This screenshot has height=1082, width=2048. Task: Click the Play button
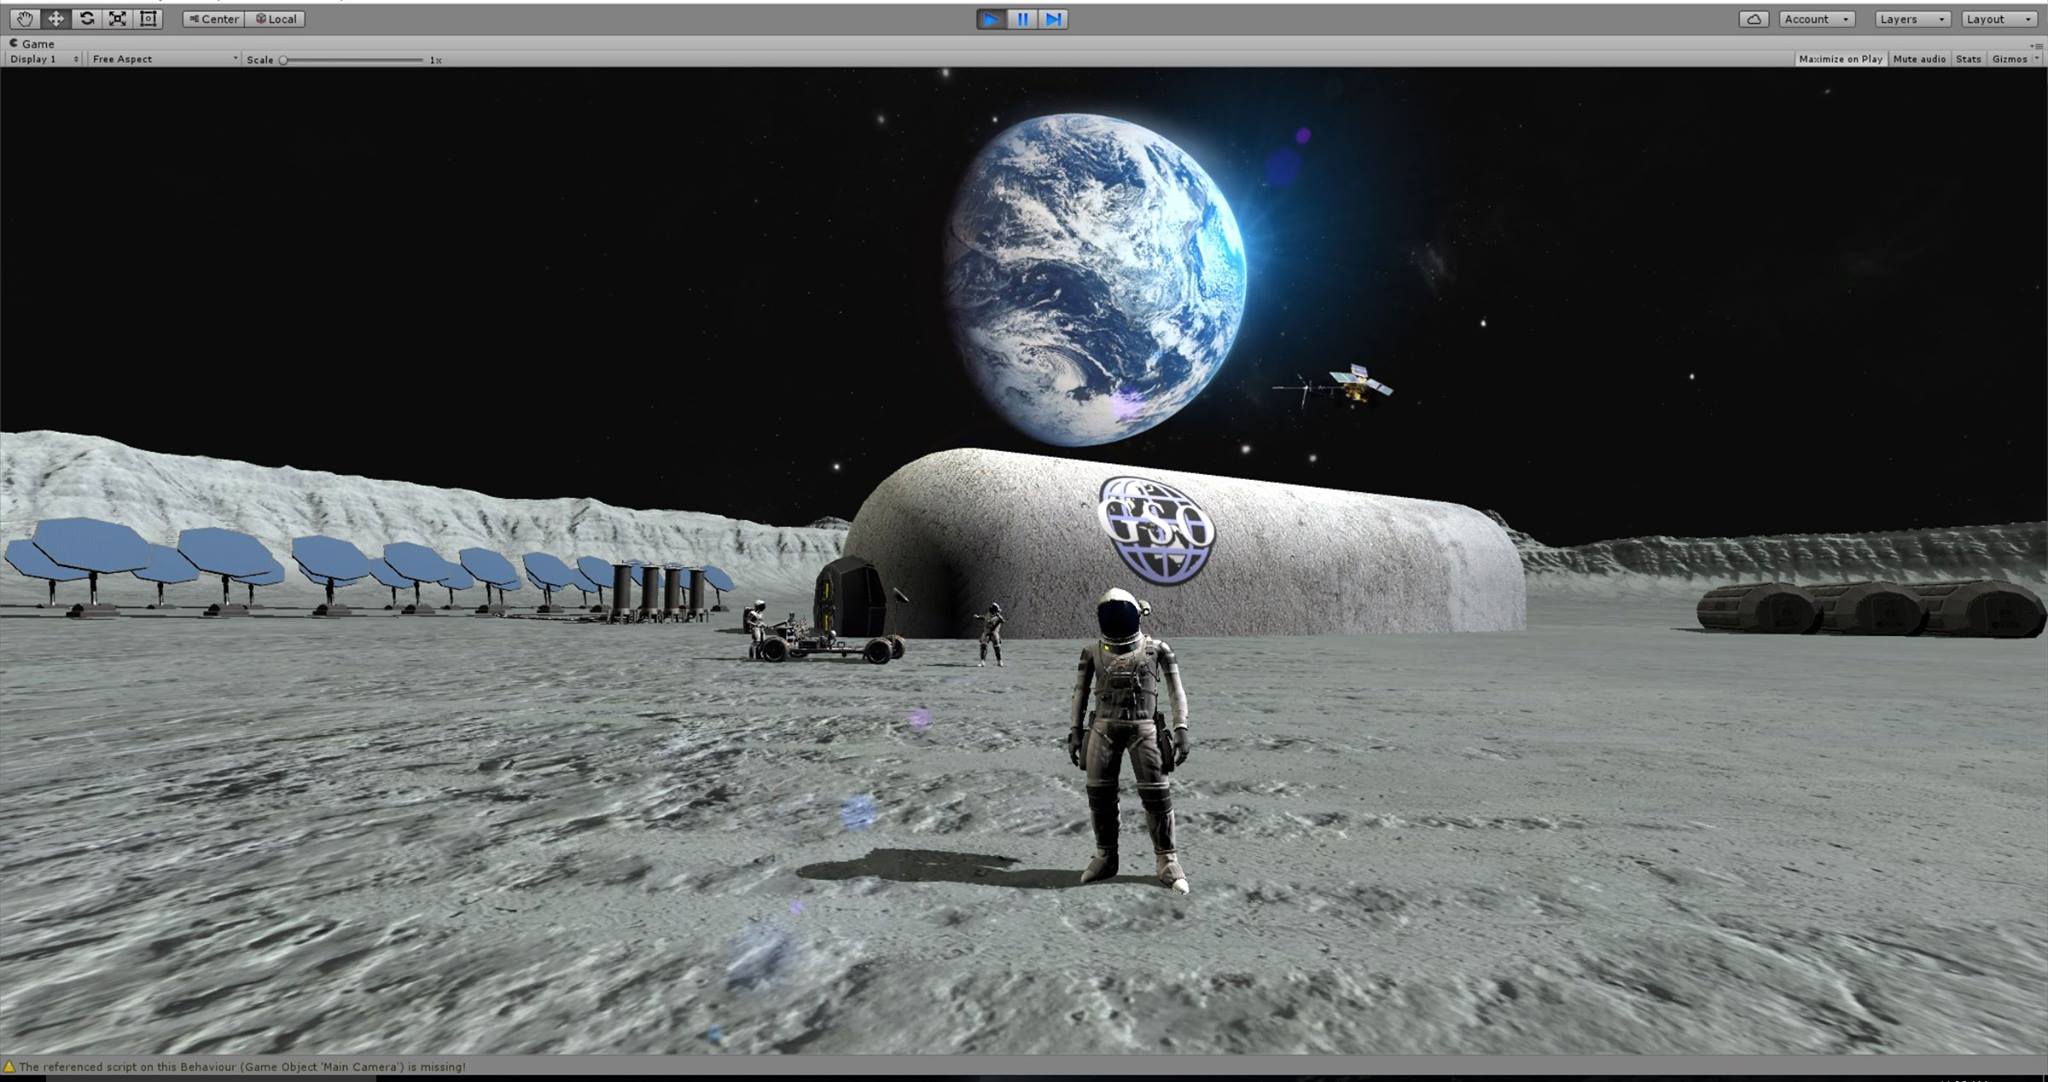[x=991, y=19]
